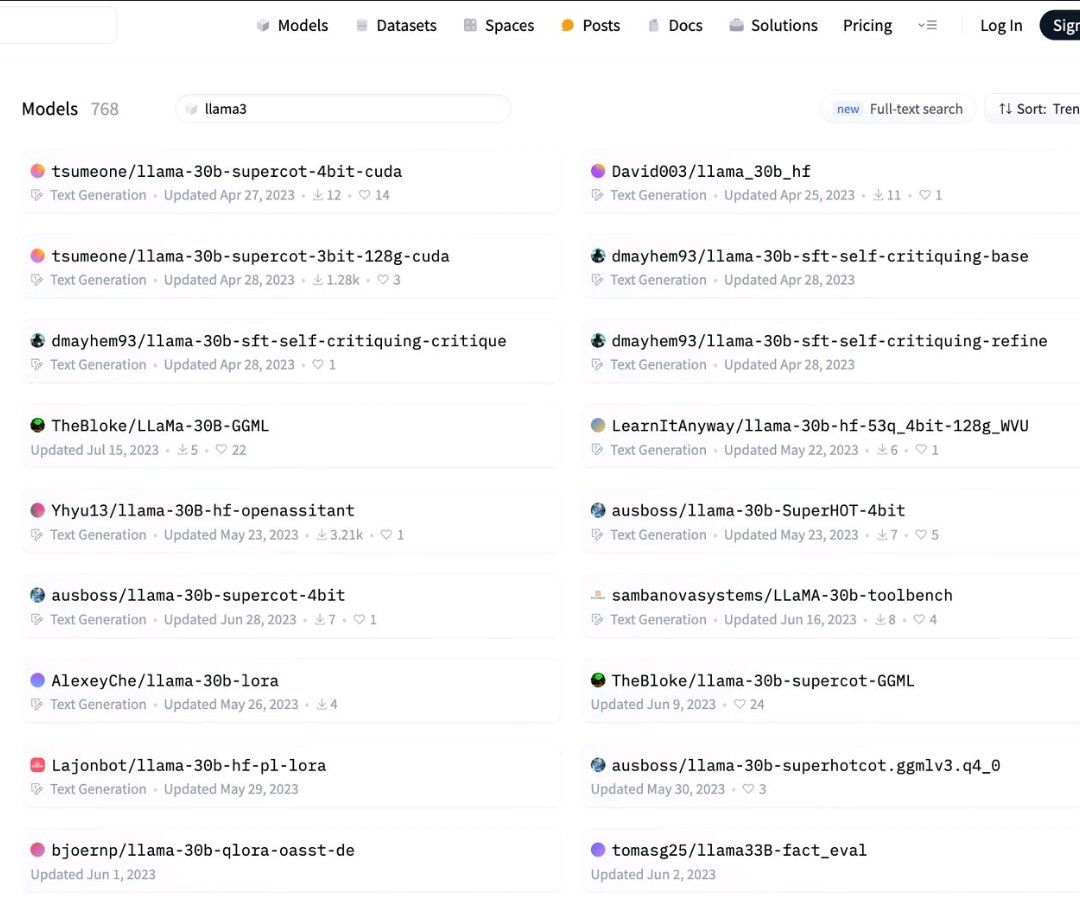This screenshot has height=911, width=1080.
Task: Click the Sign Up button
Action: click(1061, 25)
